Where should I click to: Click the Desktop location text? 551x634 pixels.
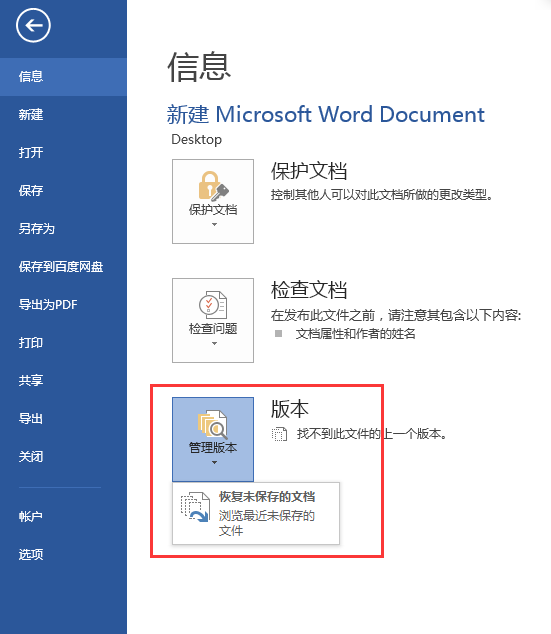click(196, 139)
